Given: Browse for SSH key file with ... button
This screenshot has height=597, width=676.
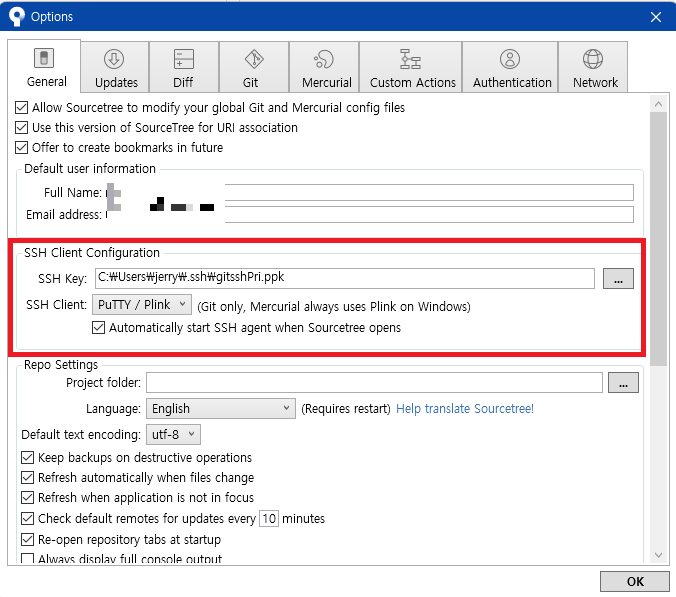Looking at the screenshot, I should coord(618,278).
